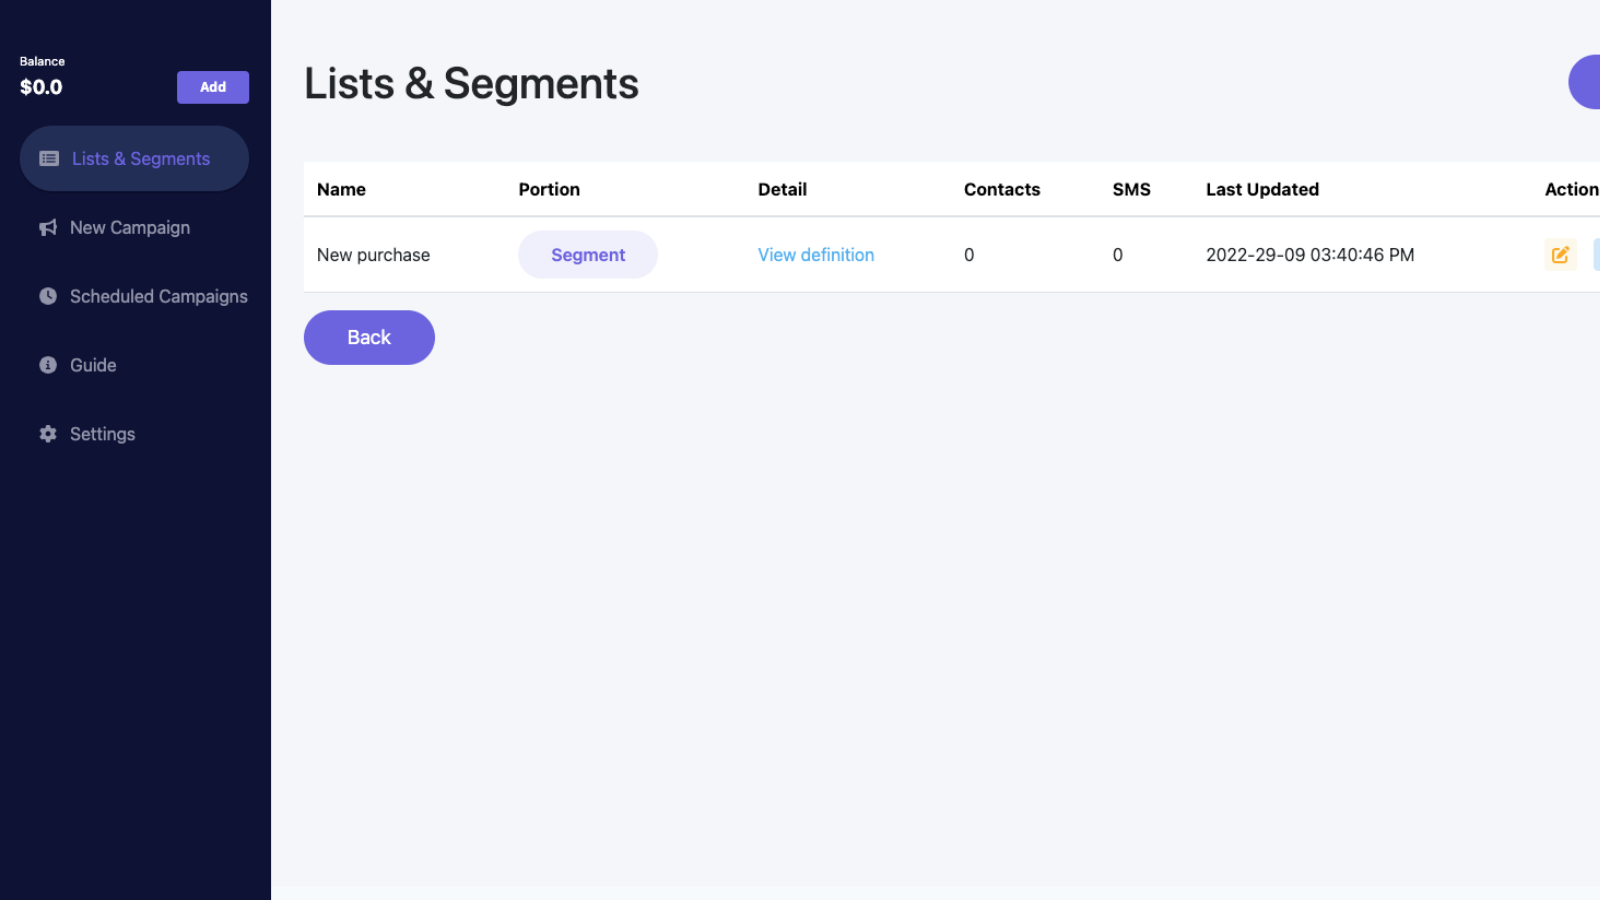Screen dimensions: 1600x900
Task: Click the clock icon for Scheduled Campaigns
Action: click(x=48, y=296)
